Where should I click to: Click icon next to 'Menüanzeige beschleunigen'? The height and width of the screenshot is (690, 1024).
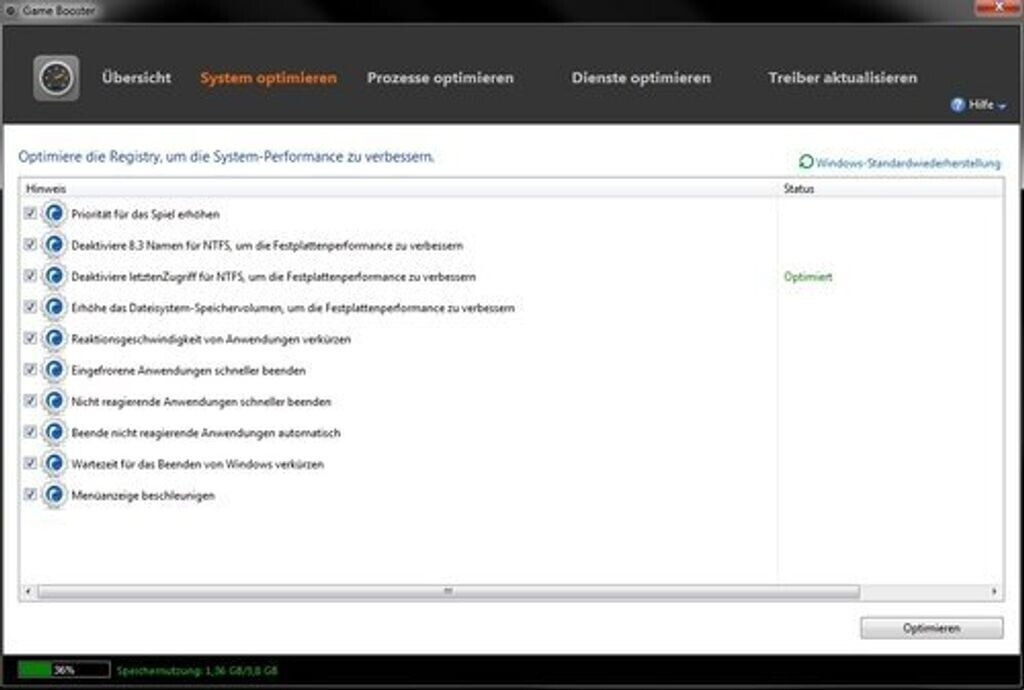click(x=54, y=495)
